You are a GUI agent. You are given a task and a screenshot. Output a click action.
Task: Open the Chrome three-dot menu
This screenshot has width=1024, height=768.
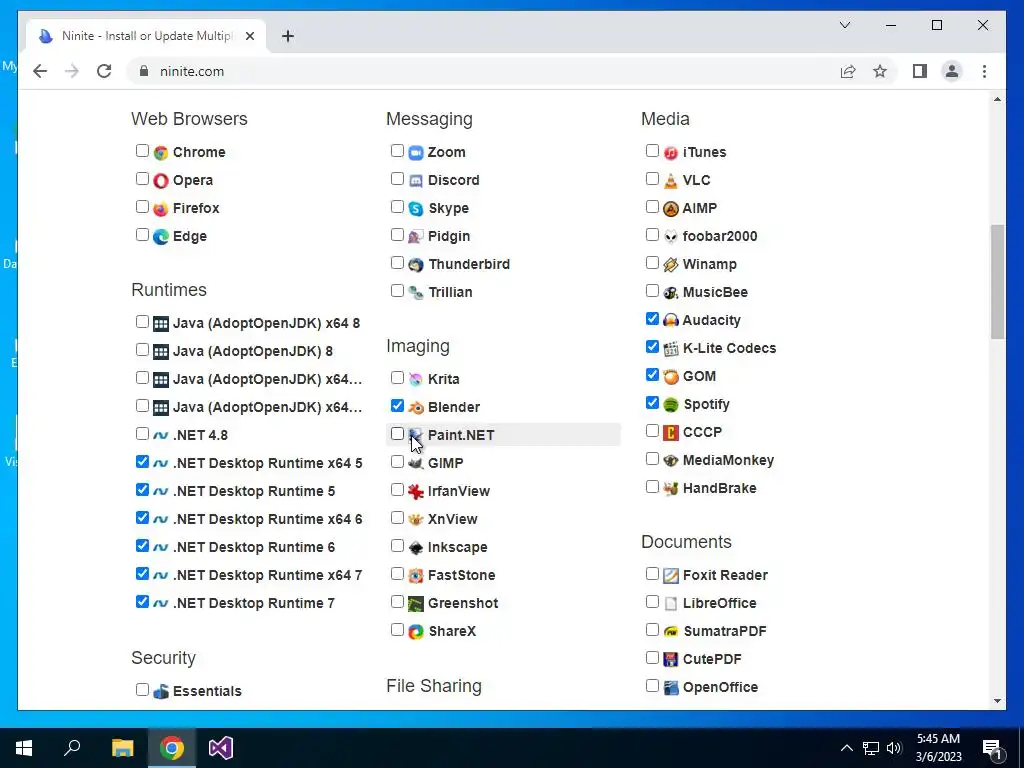point(984,71)
